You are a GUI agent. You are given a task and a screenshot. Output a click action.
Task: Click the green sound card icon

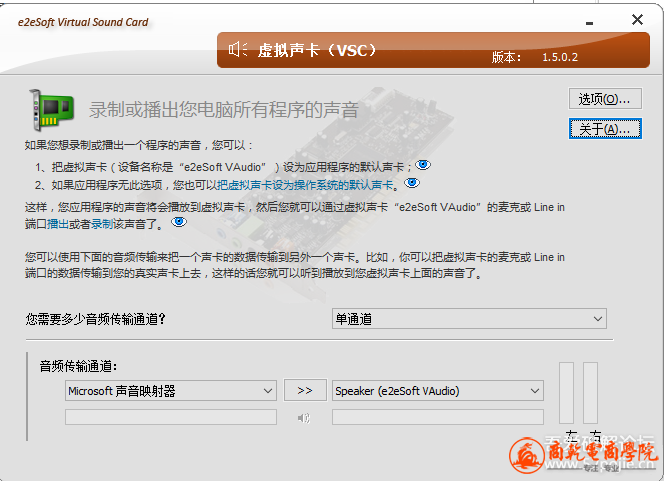(51, 110)
